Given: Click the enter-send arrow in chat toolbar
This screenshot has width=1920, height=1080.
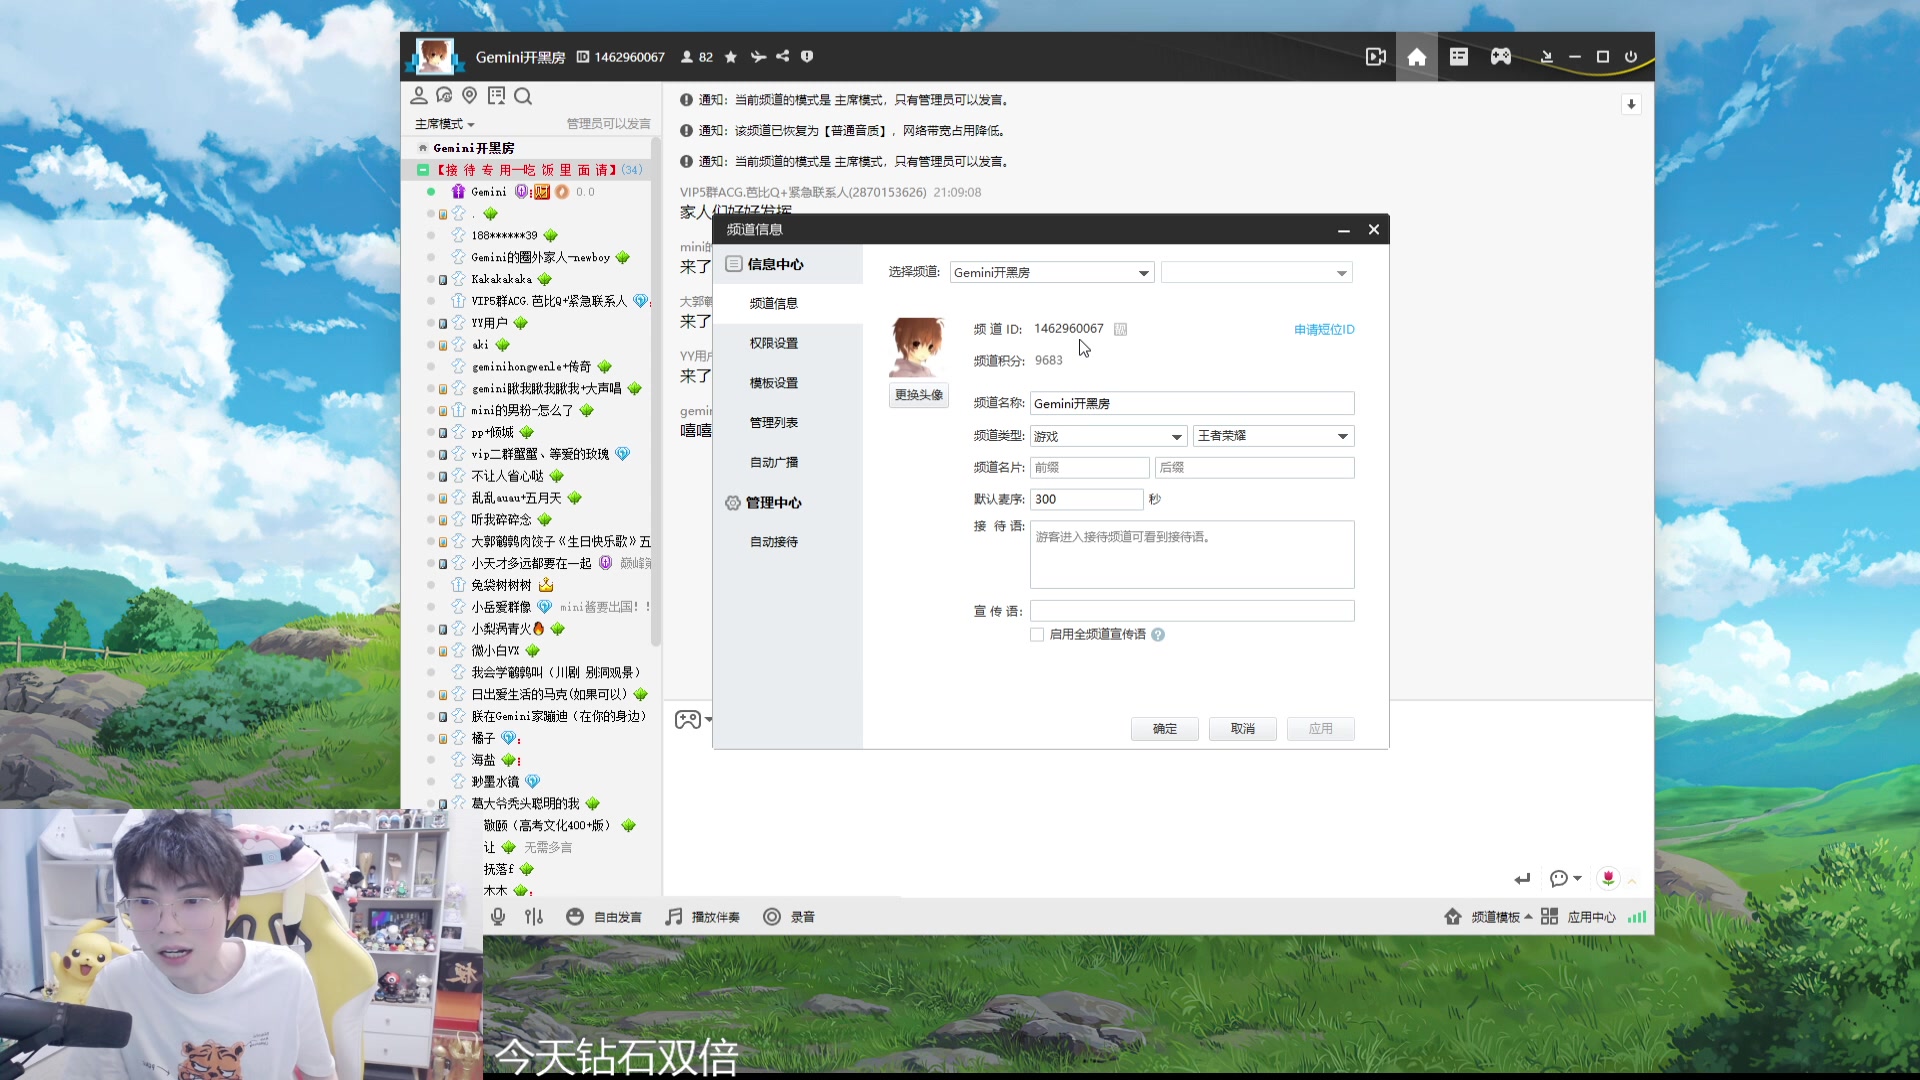Looking at the screenshot, I should click(1522, 879).
